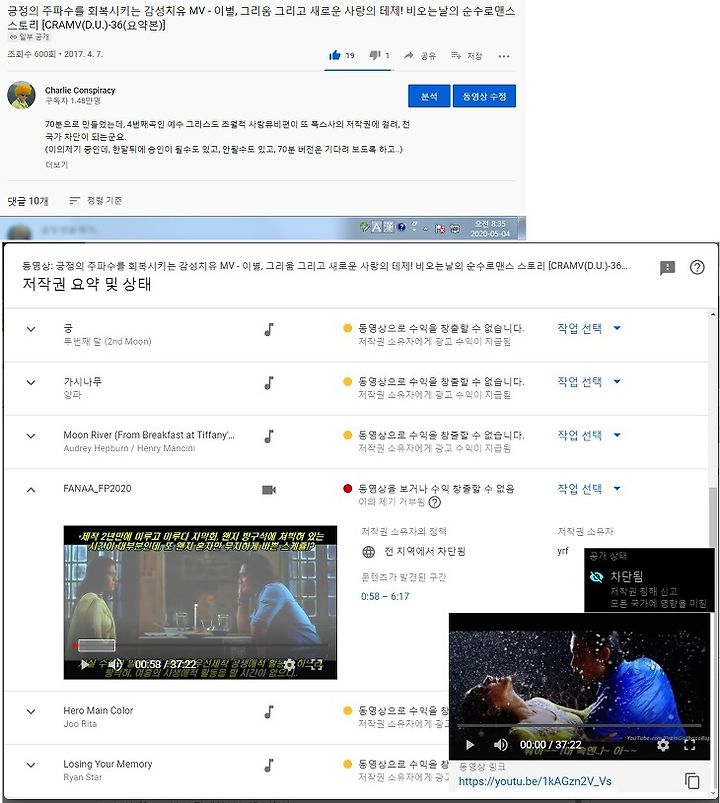
Task: Expand the 궁 claim row
Action: click(31, 329)
